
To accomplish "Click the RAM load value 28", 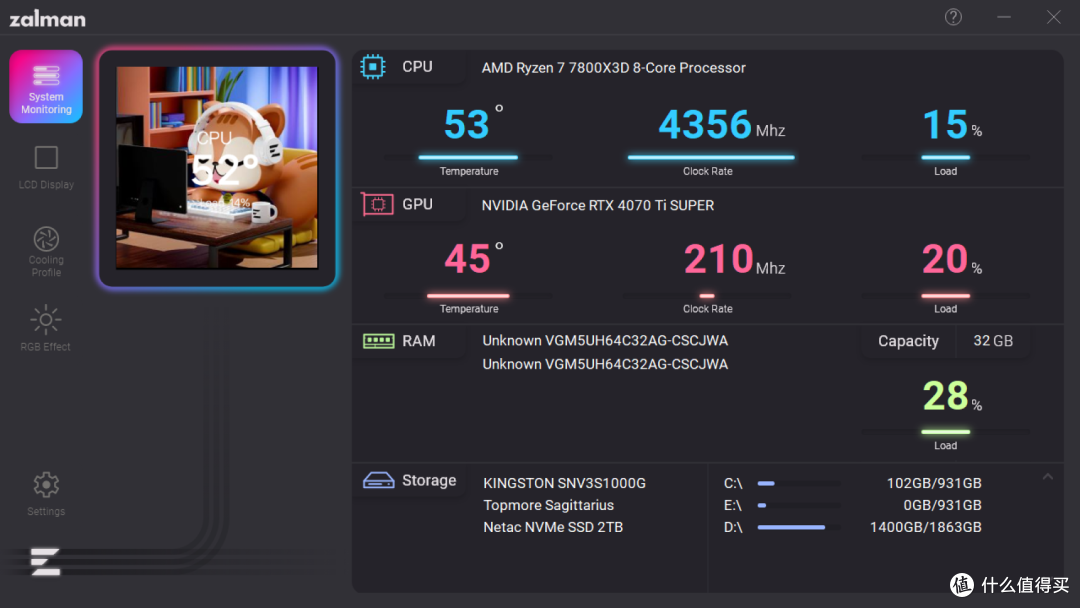I will pos(945,396).
